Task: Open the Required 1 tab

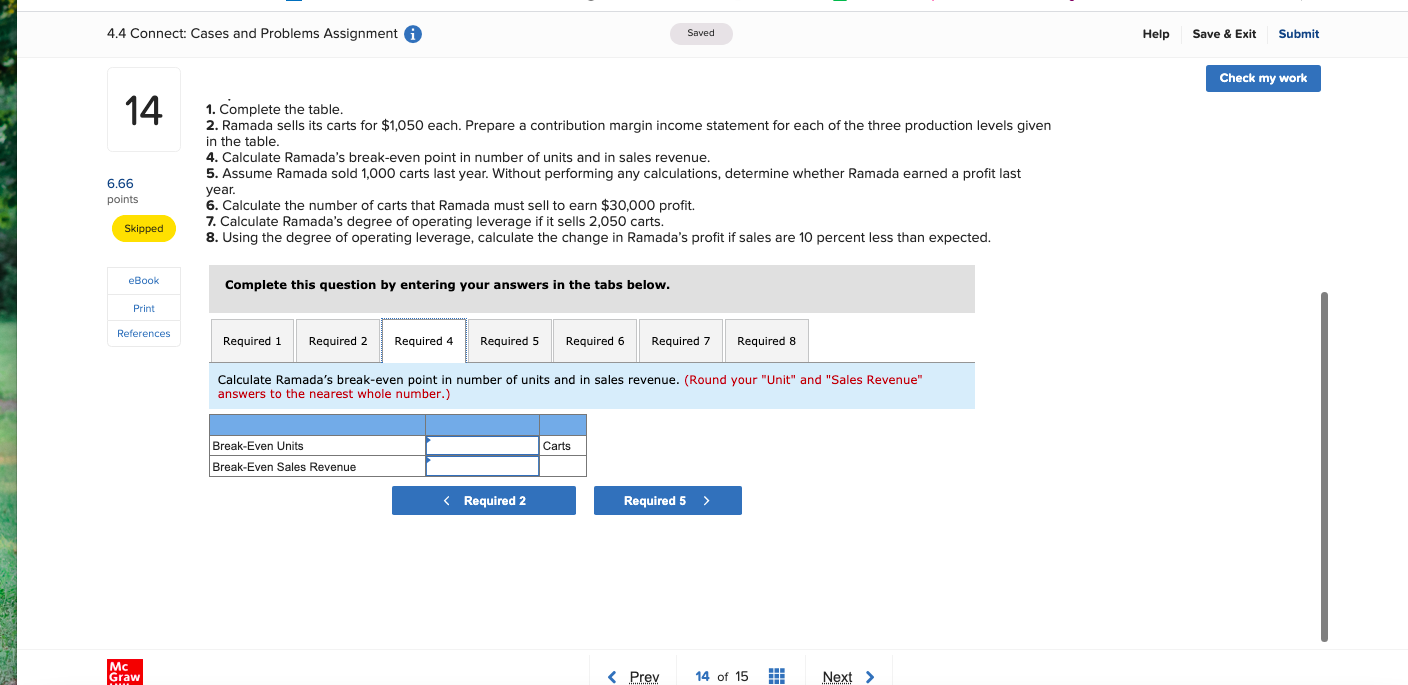Action: click(x=252, y=341)
